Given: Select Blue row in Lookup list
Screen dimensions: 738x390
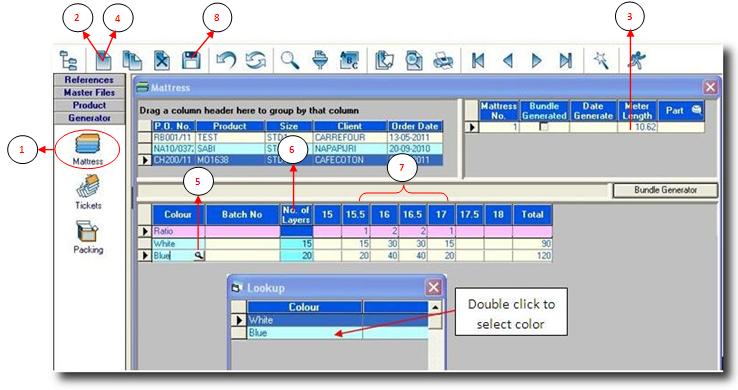Looking at the screenshot, I should point(329,333).
